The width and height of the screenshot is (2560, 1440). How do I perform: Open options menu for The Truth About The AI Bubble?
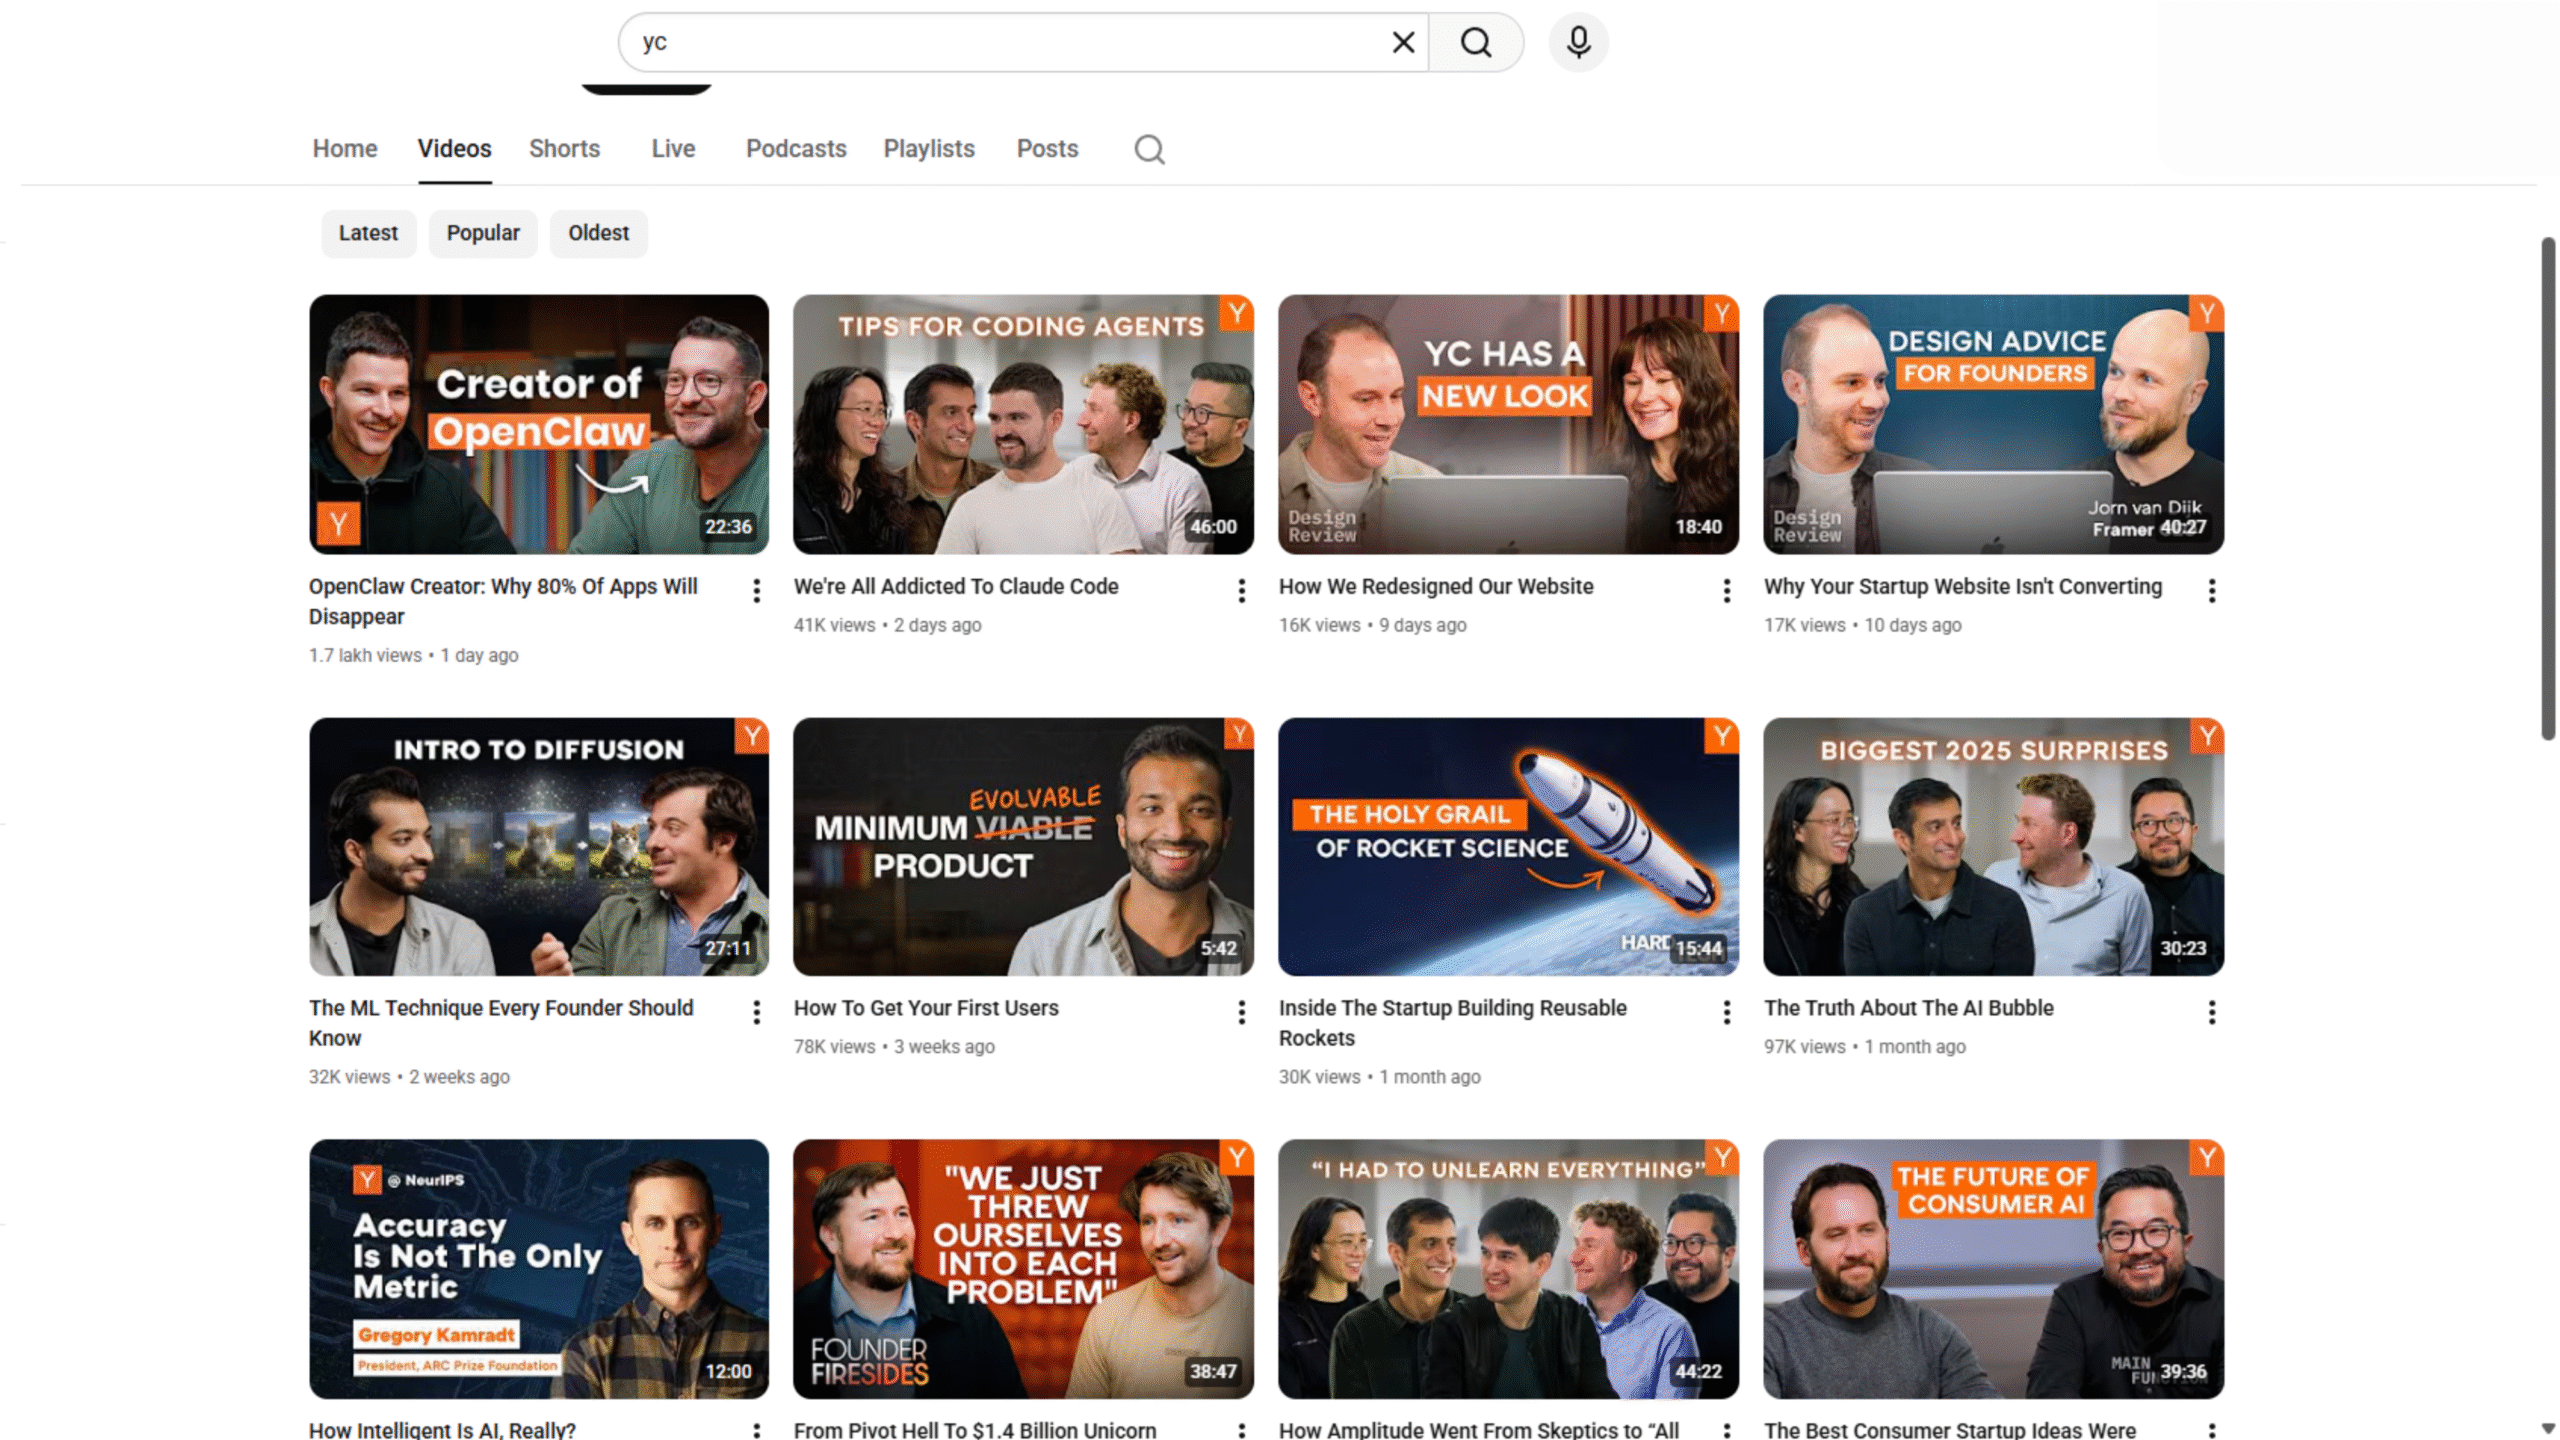(2212, 1013)
